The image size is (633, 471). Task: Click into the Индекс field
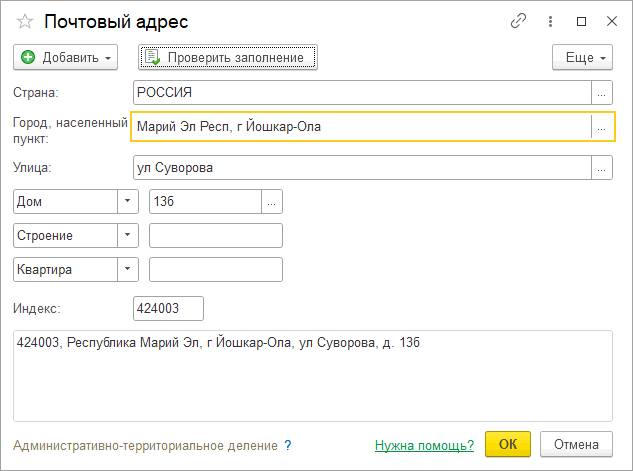[168, 308]
